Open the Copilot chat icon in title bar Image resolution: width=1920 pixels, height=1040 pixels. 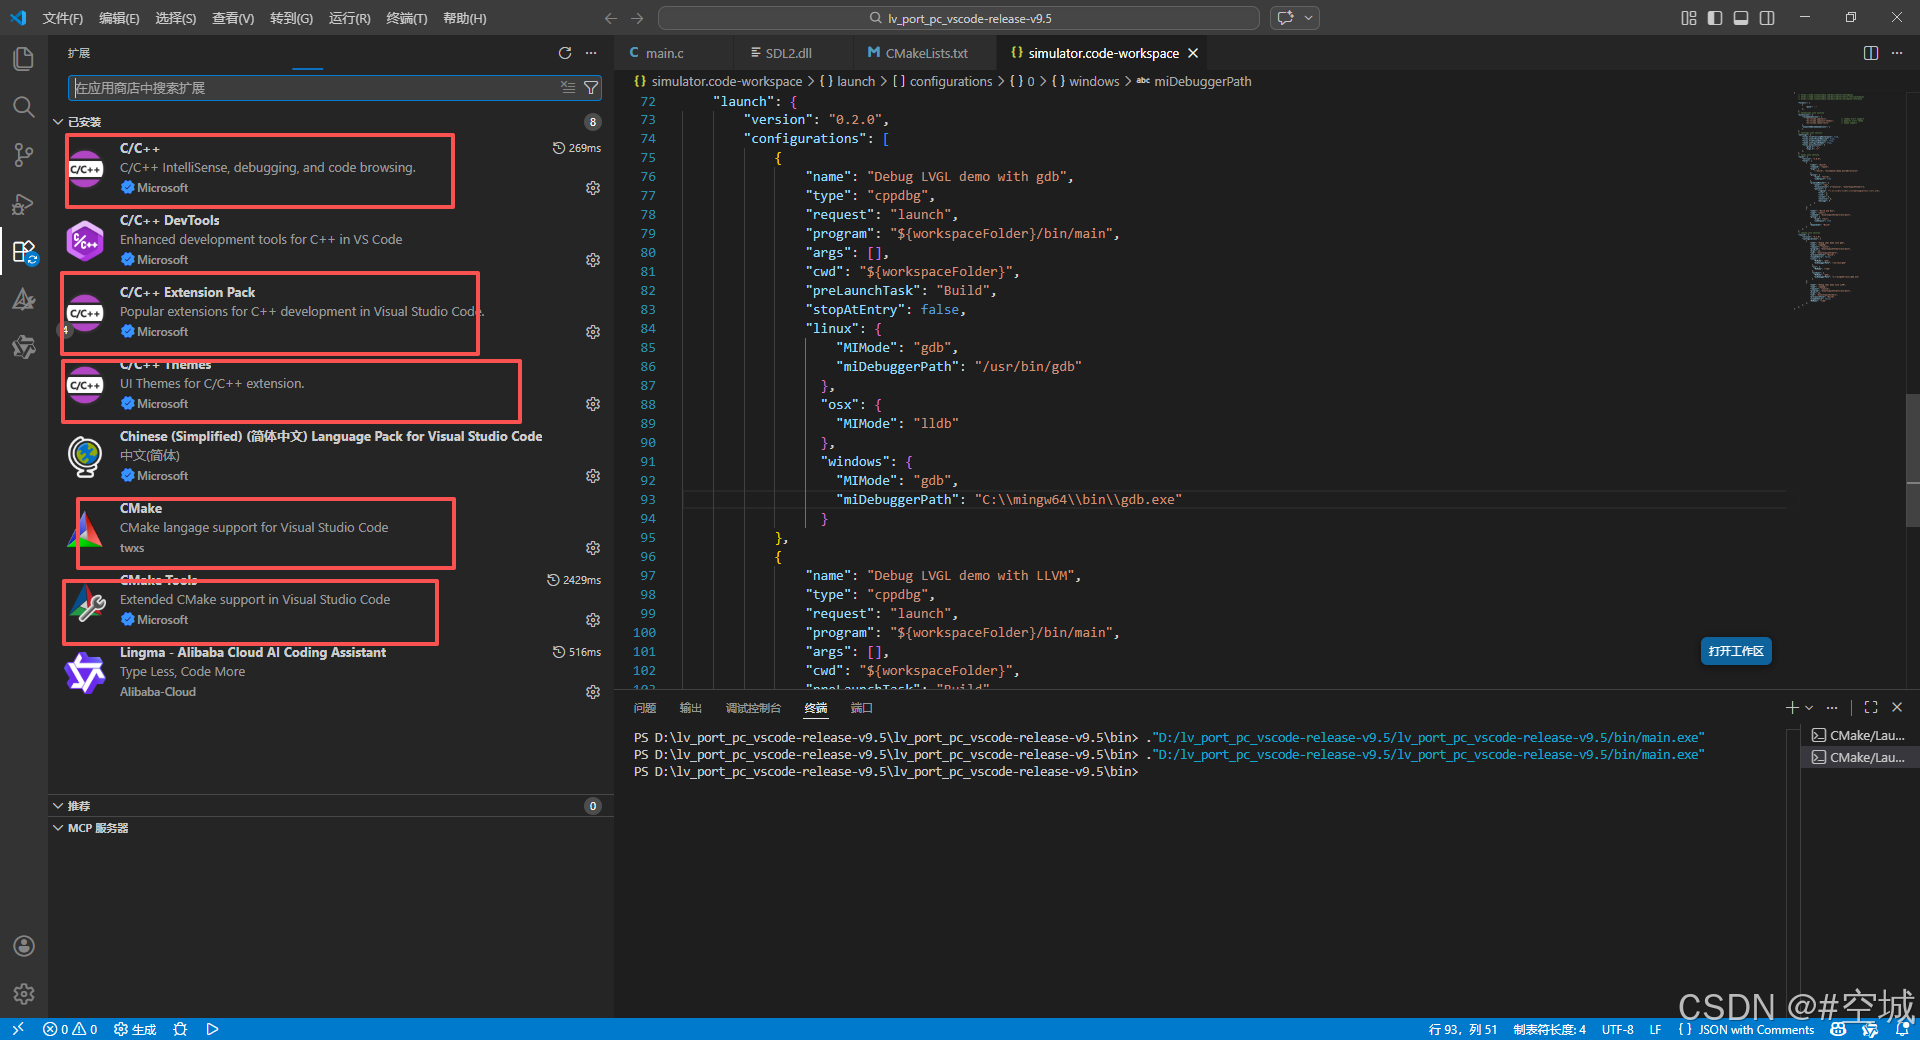point(1286,18)
